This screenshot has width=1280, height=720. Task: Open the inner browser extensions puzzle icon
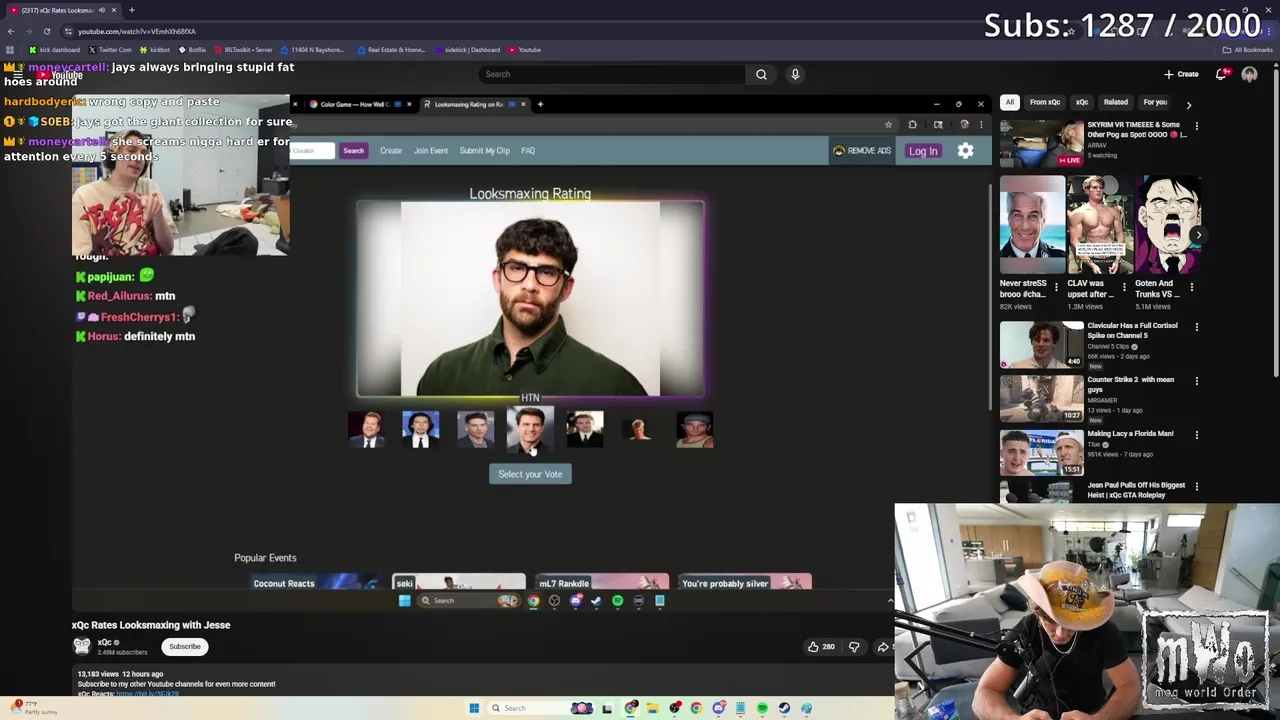[912, 125]
